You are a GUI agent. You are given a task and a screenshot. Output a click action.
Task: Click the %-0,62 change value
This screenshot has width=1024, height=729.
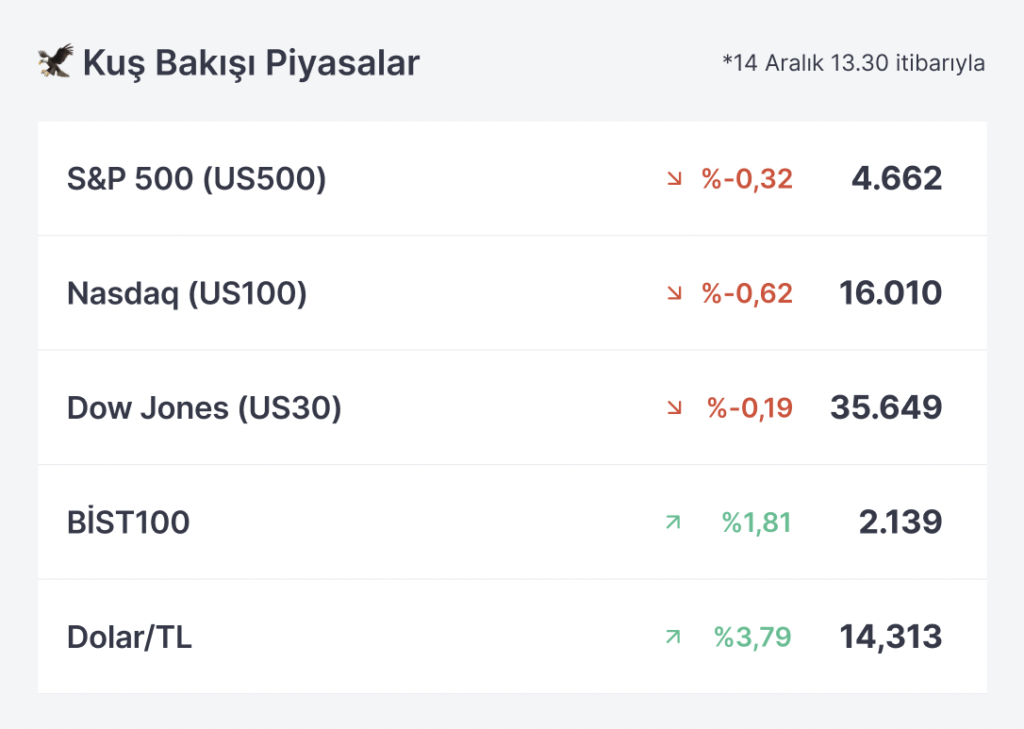pos(747,293)
